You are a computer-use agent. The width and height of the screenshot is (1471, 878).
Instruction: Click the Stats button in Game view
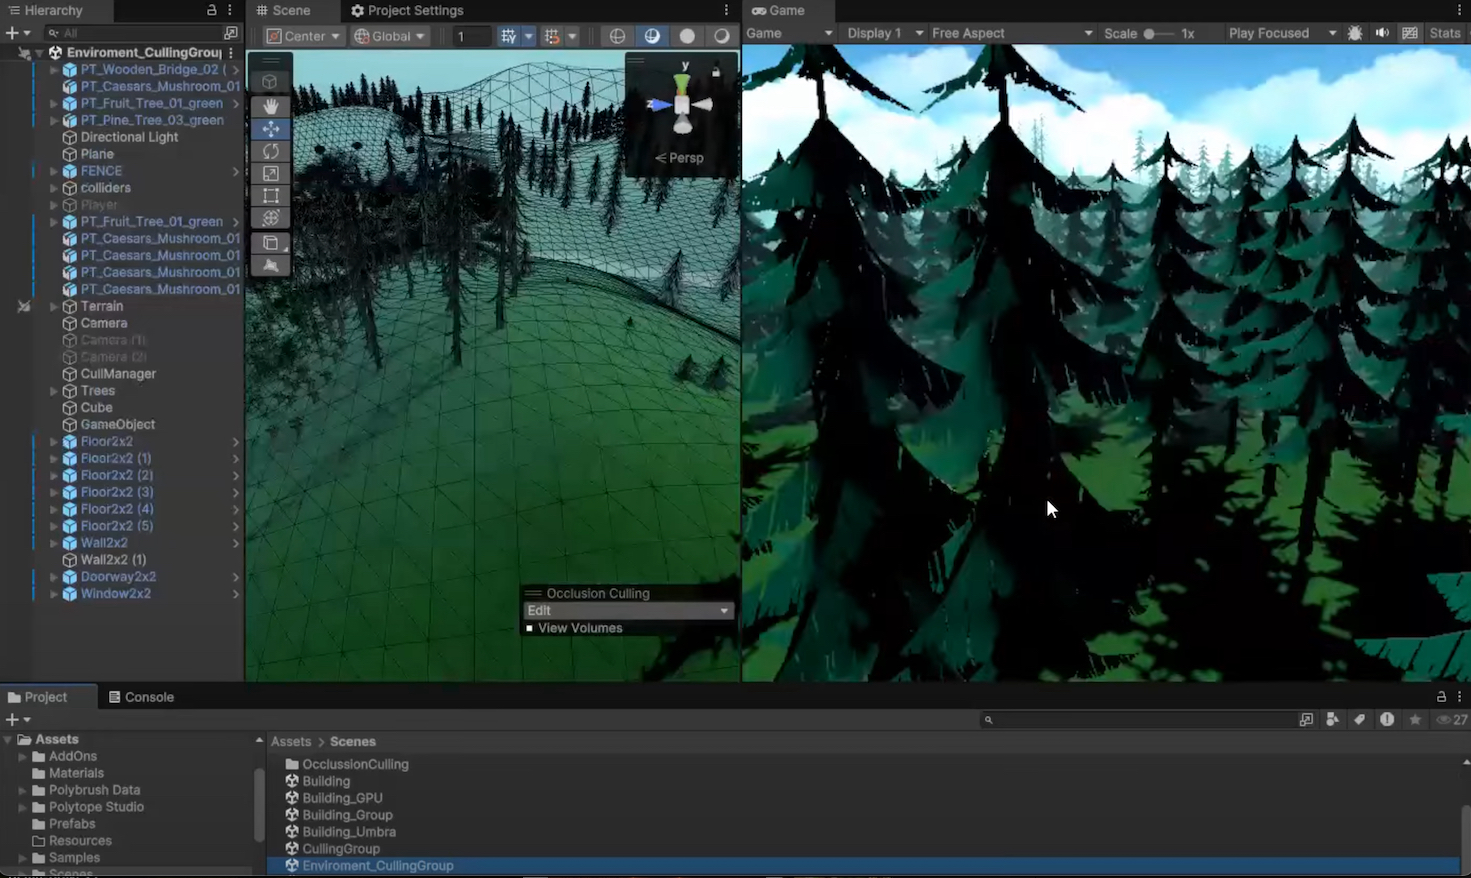1444,33
